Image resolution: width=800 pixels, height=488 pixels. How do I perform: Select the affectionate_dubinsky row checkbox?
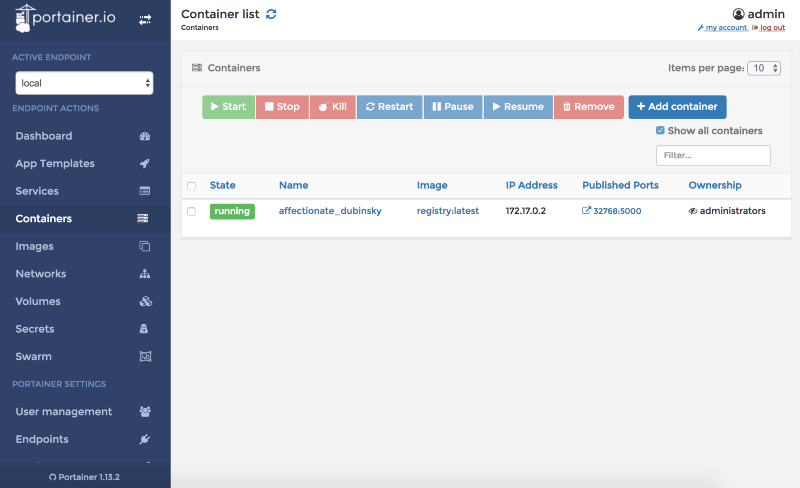[191, 211]
